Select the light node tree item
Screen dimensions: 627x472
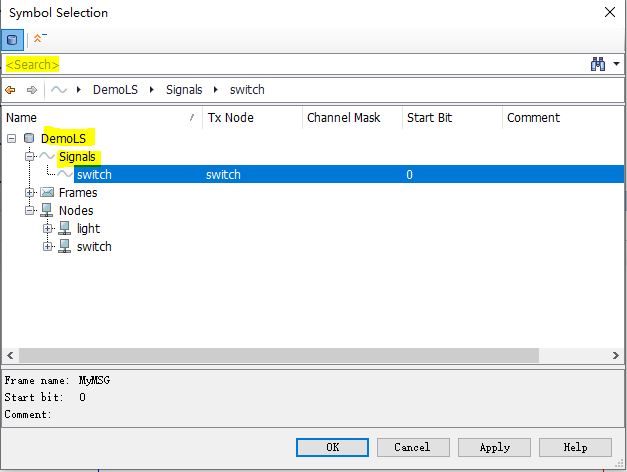(88, 228)
